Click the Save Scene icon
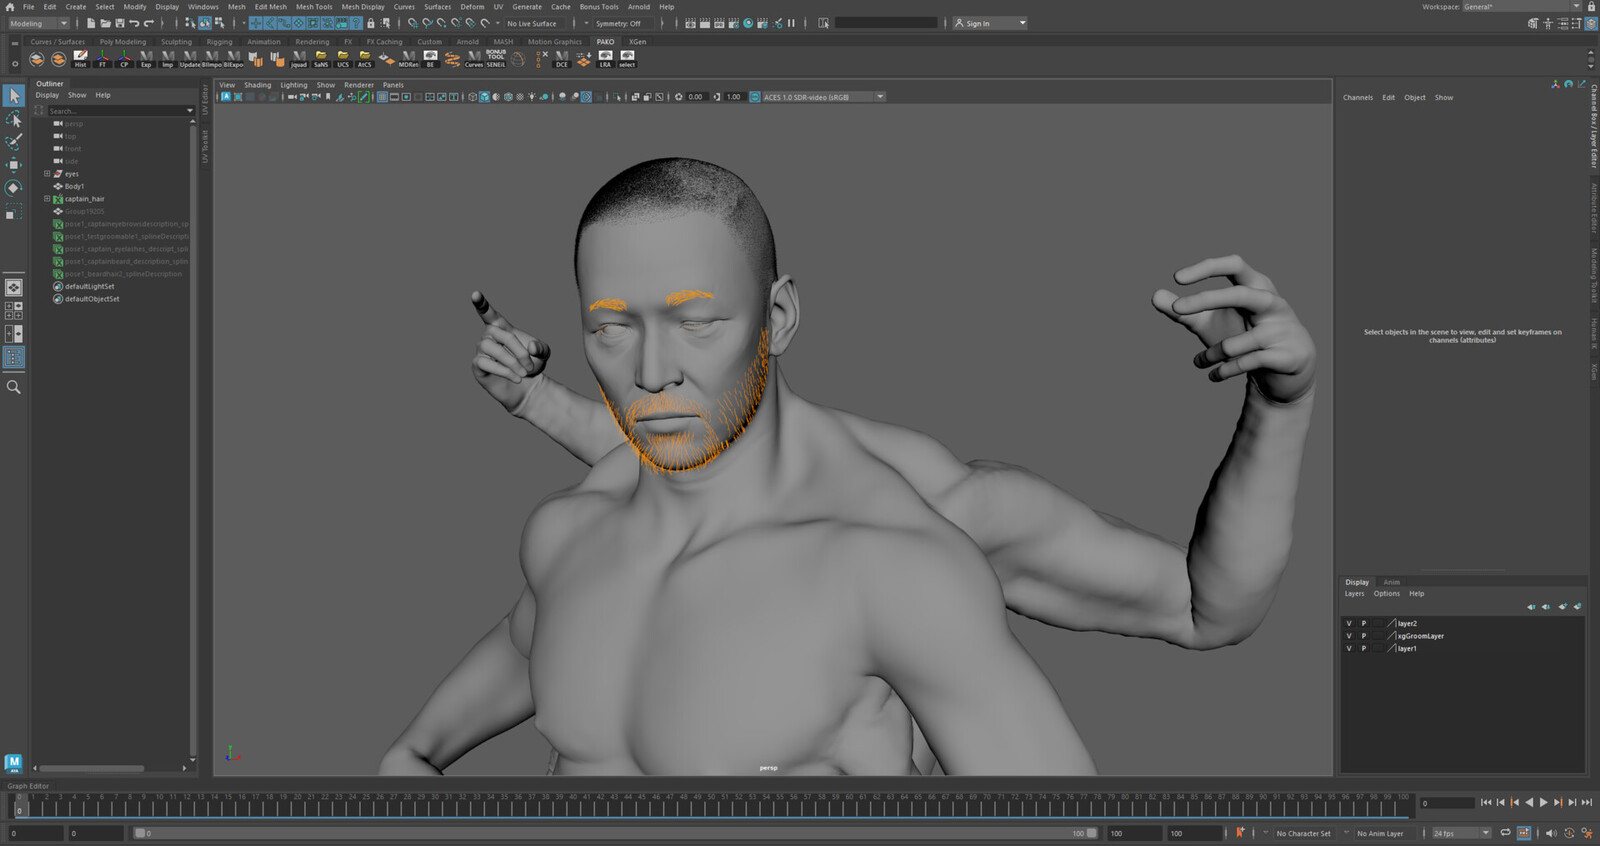 coord(119,23)
